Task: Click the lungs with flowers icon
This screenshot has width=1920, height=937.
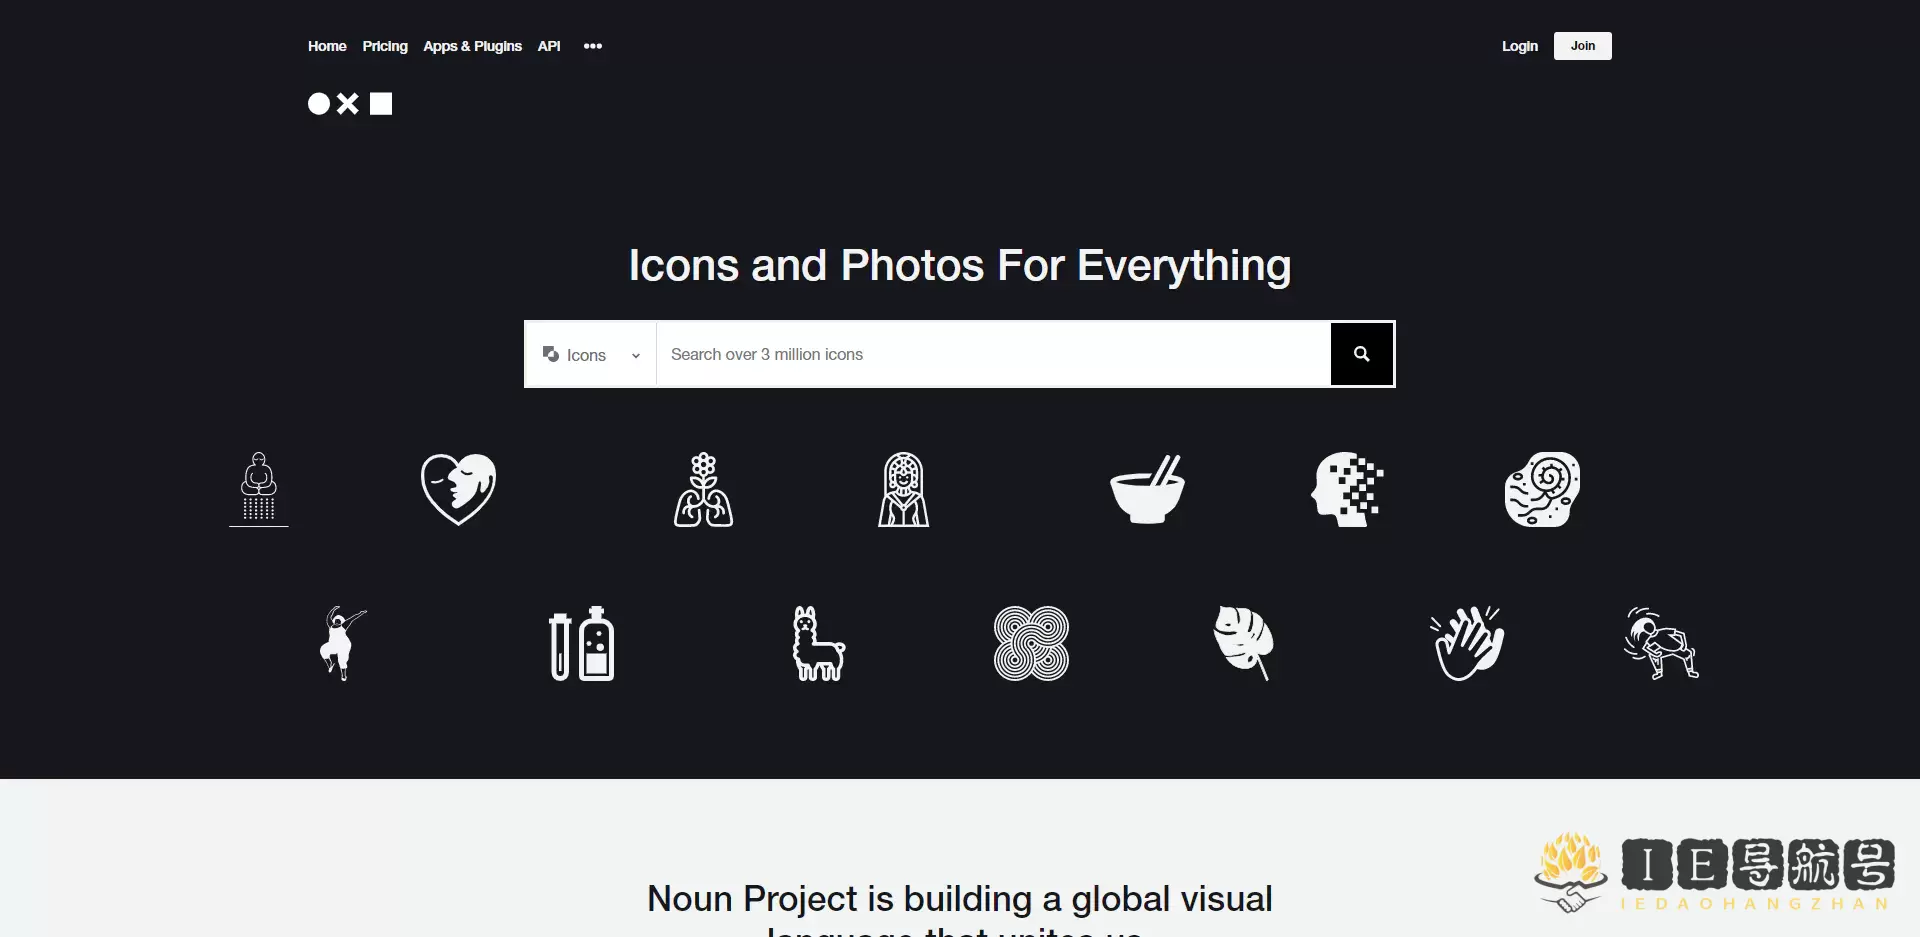Action: click(702, 489)
